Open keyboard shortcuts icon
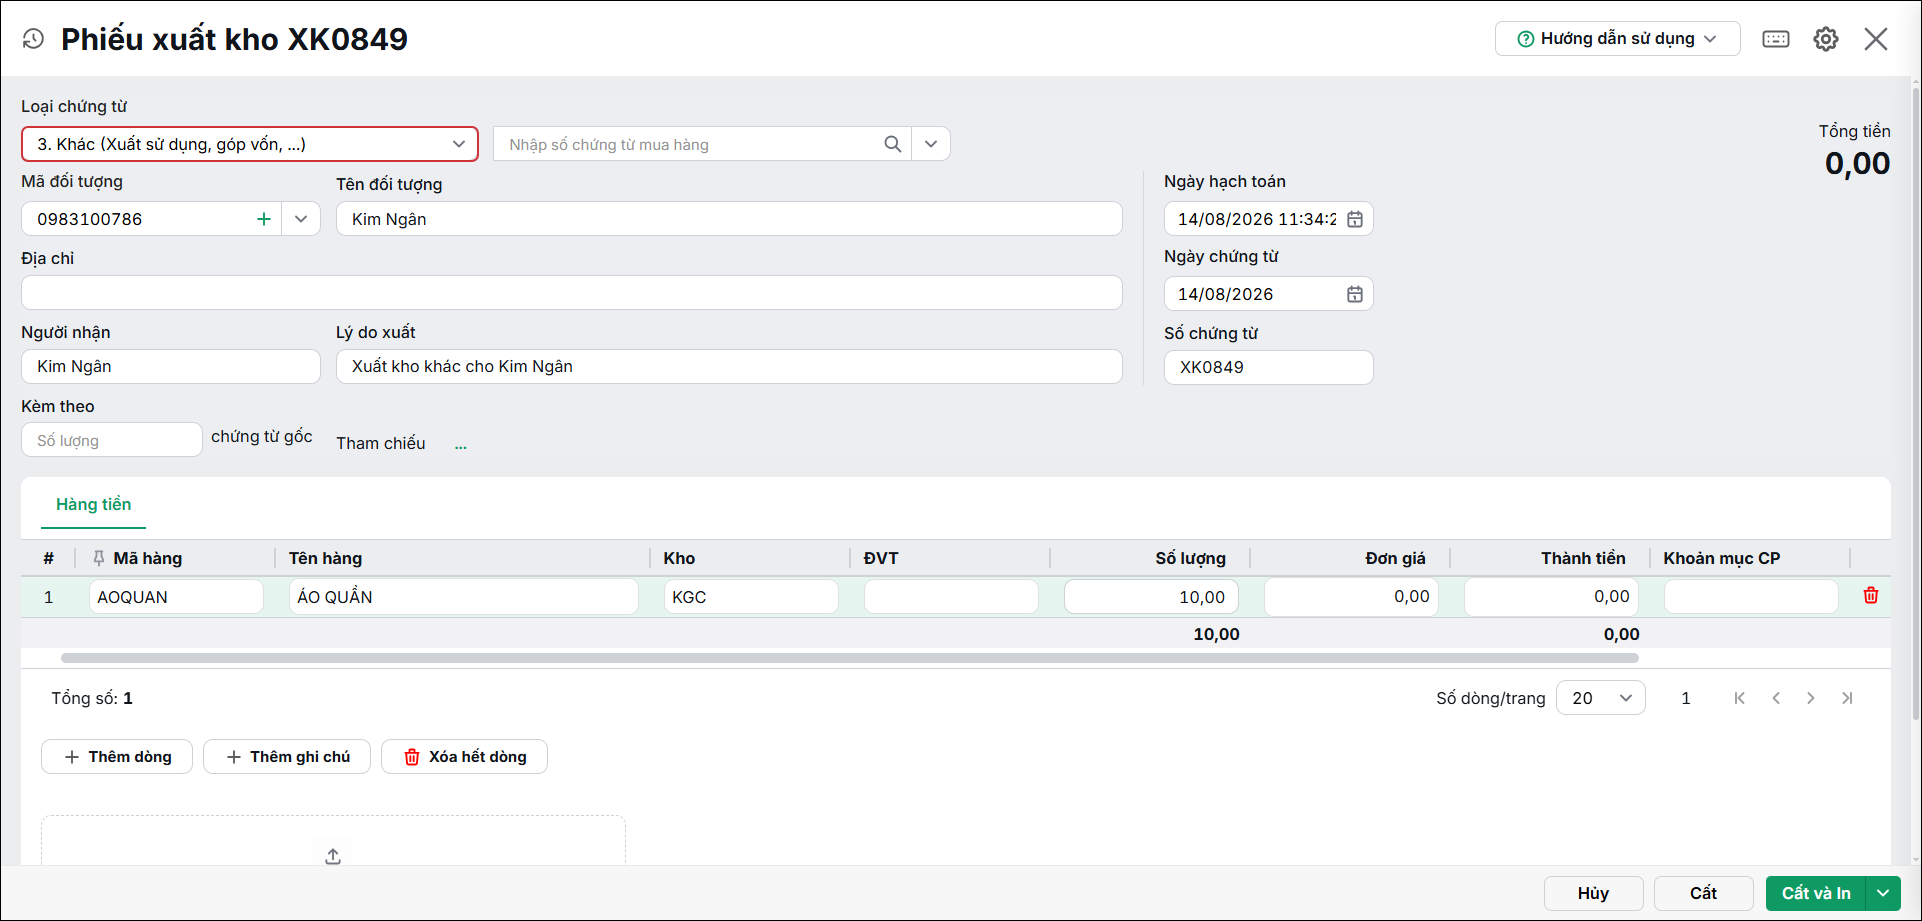Screen dimensions: 1922x921 pos(1776,39)
